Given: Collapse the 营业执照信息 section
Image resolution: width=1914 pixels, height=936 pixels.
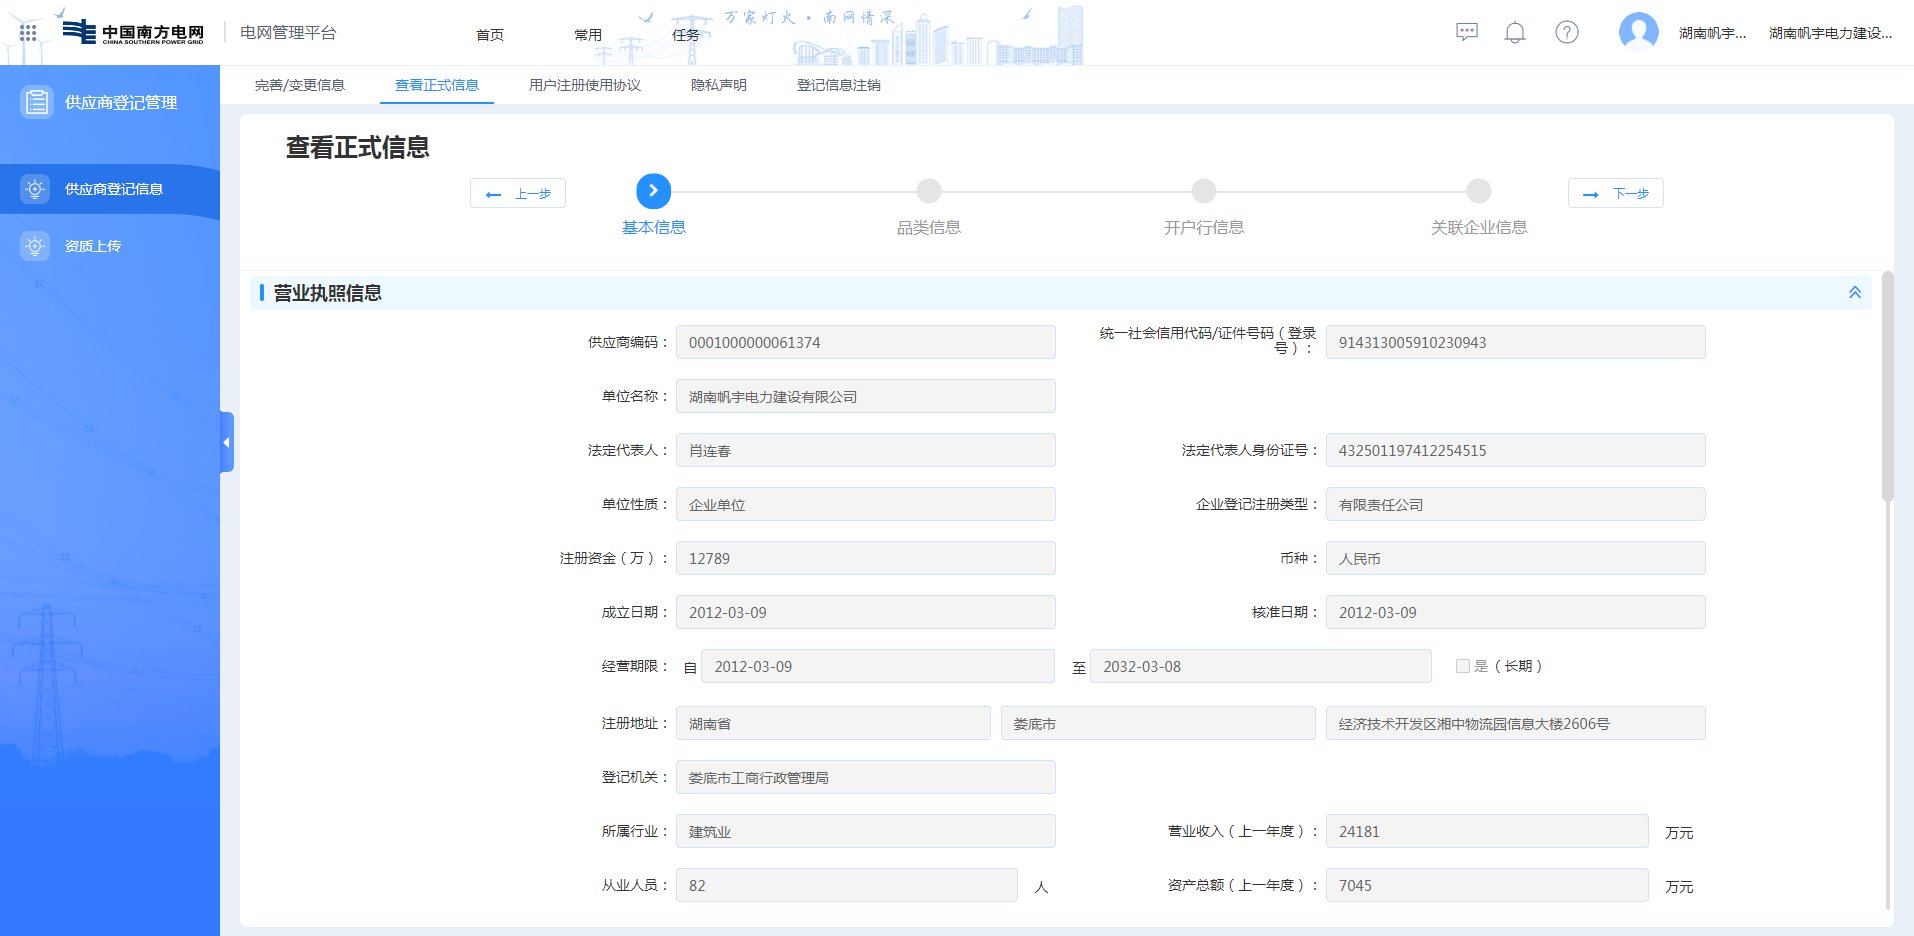Looking at the screenshot, I should point(1854,293).
